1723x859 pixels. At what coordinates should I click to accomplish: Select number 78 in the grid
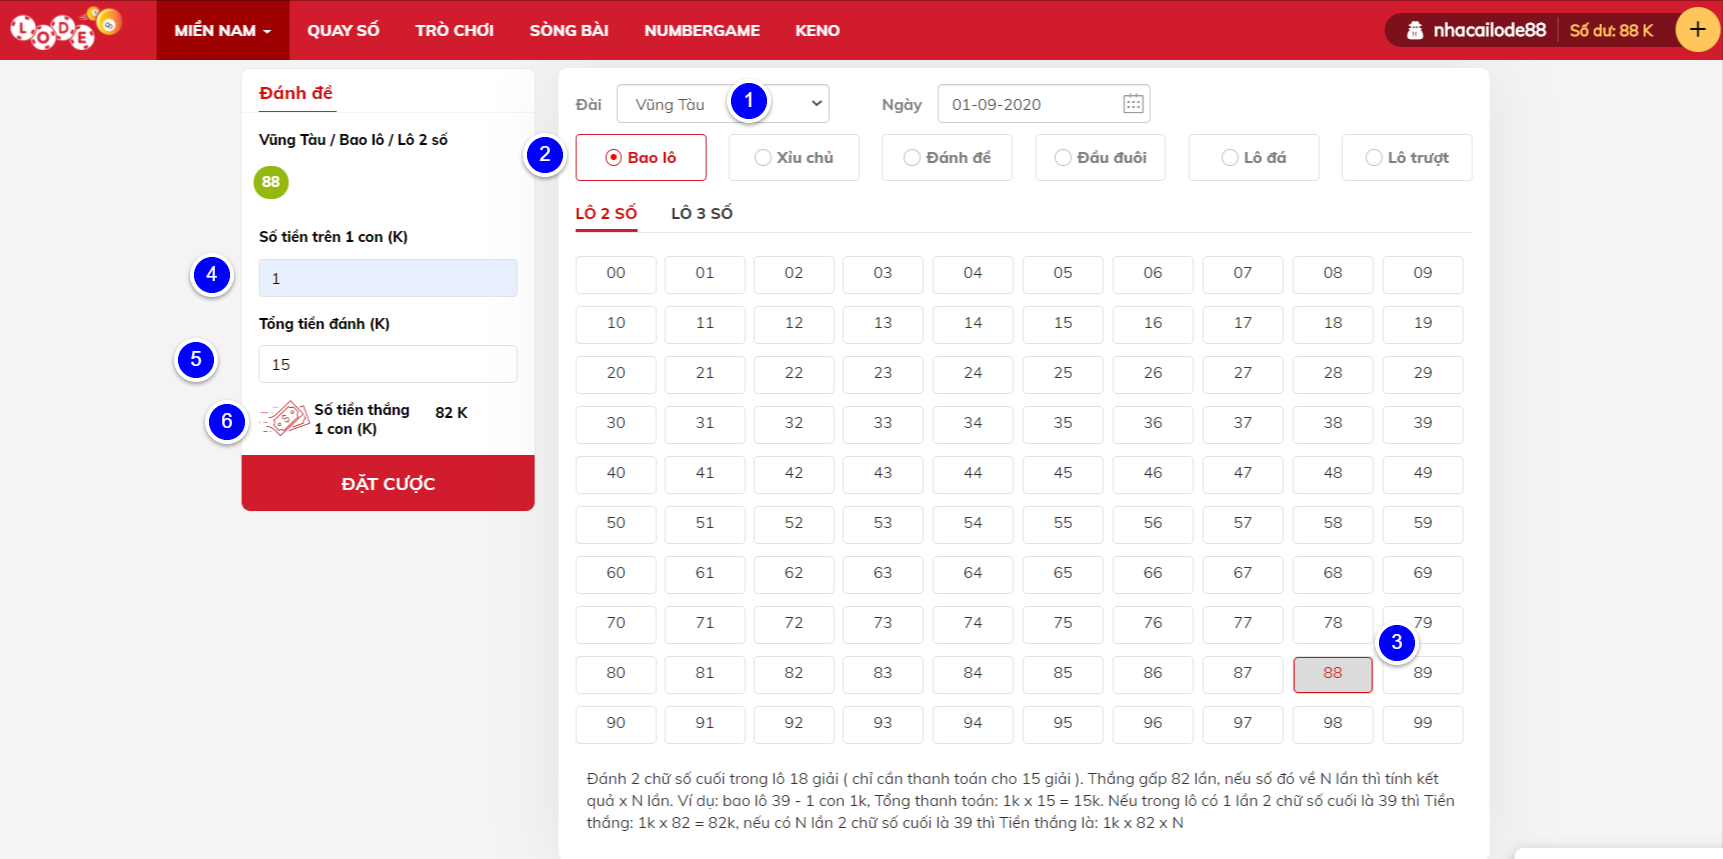point(1333,624)
